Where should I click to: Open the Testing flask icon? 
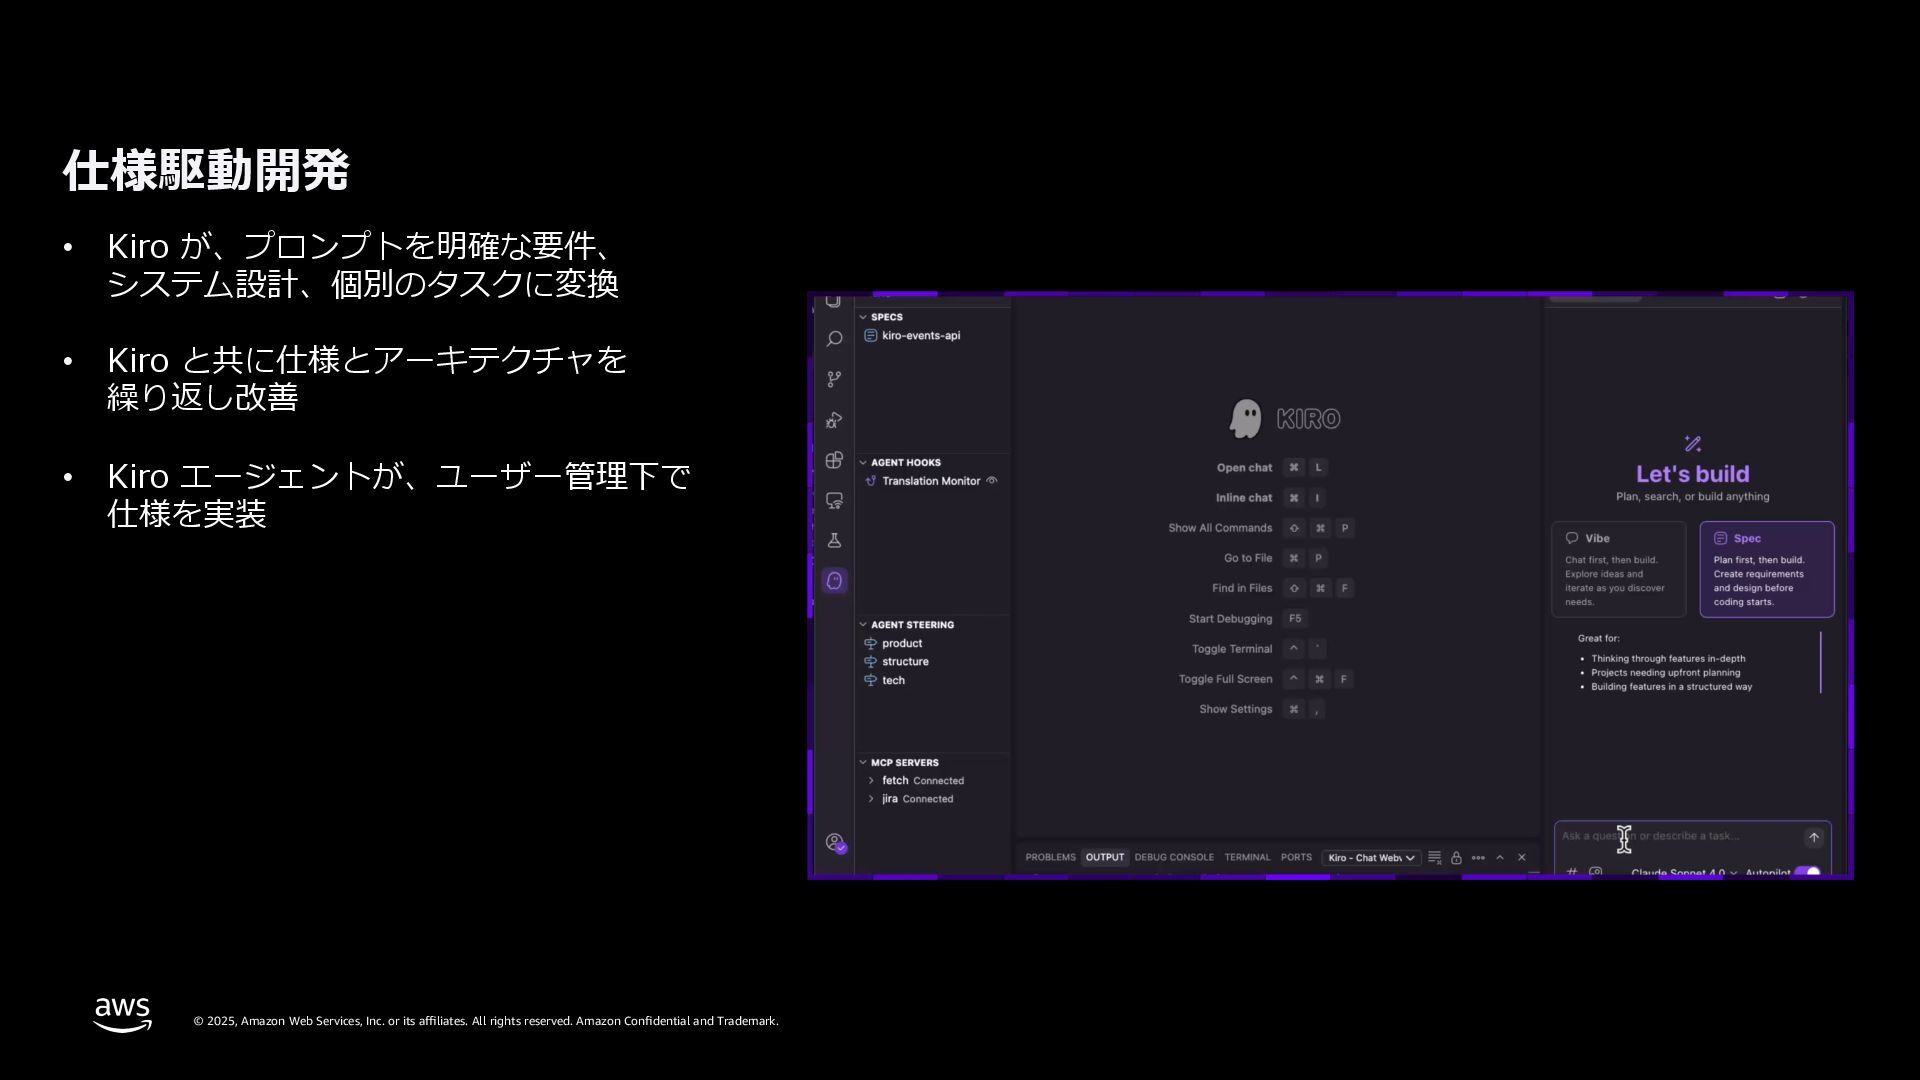point(834,541)
